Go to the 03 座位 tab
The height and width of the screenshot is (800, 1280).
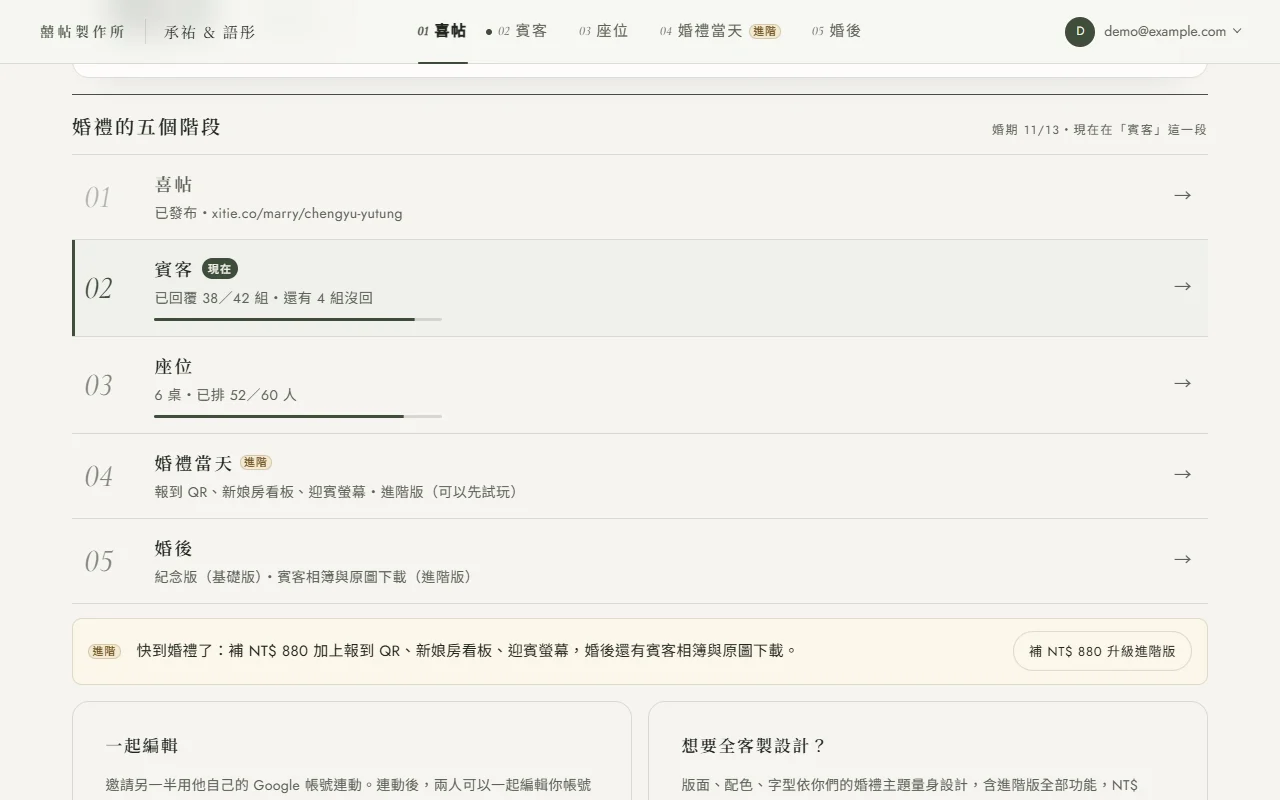coord(604,31)
